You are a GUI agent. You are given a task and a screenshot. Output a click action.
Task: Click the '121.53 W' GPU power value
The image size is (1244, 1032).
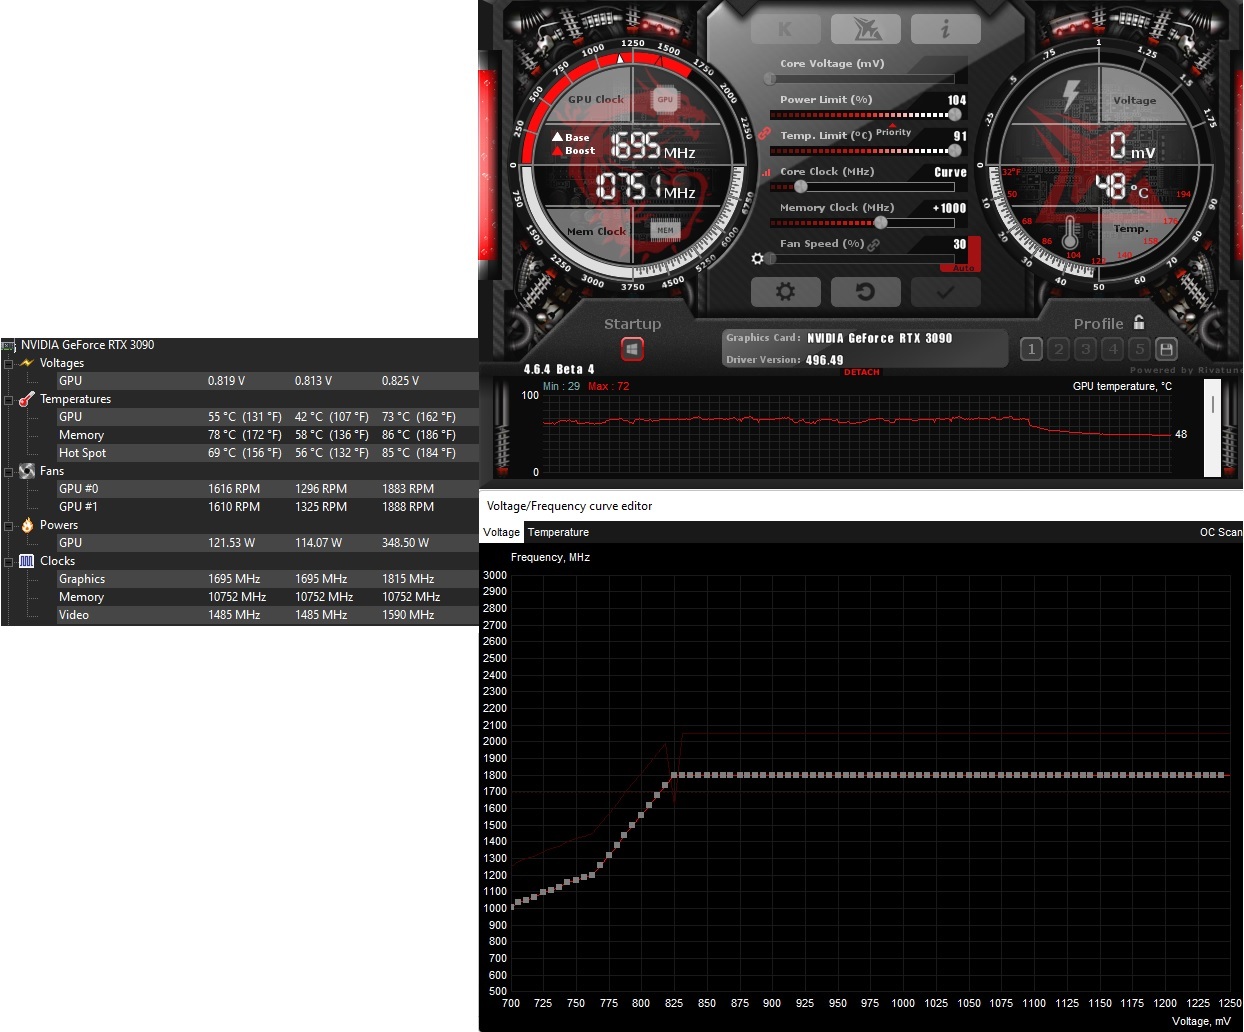tap(231, 543)
